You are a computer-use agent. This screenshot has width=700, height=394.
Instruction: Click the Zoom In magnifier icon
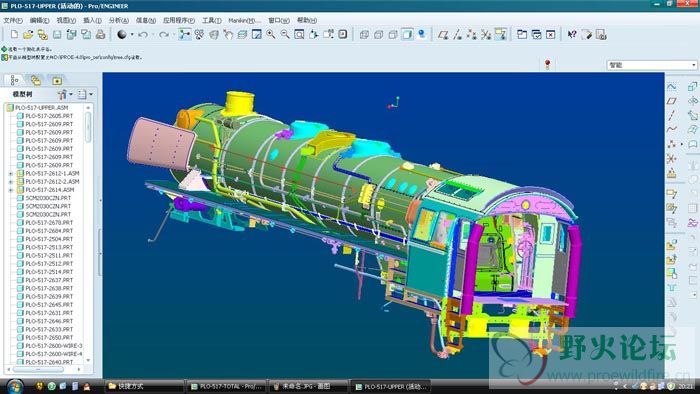(271, 34)
